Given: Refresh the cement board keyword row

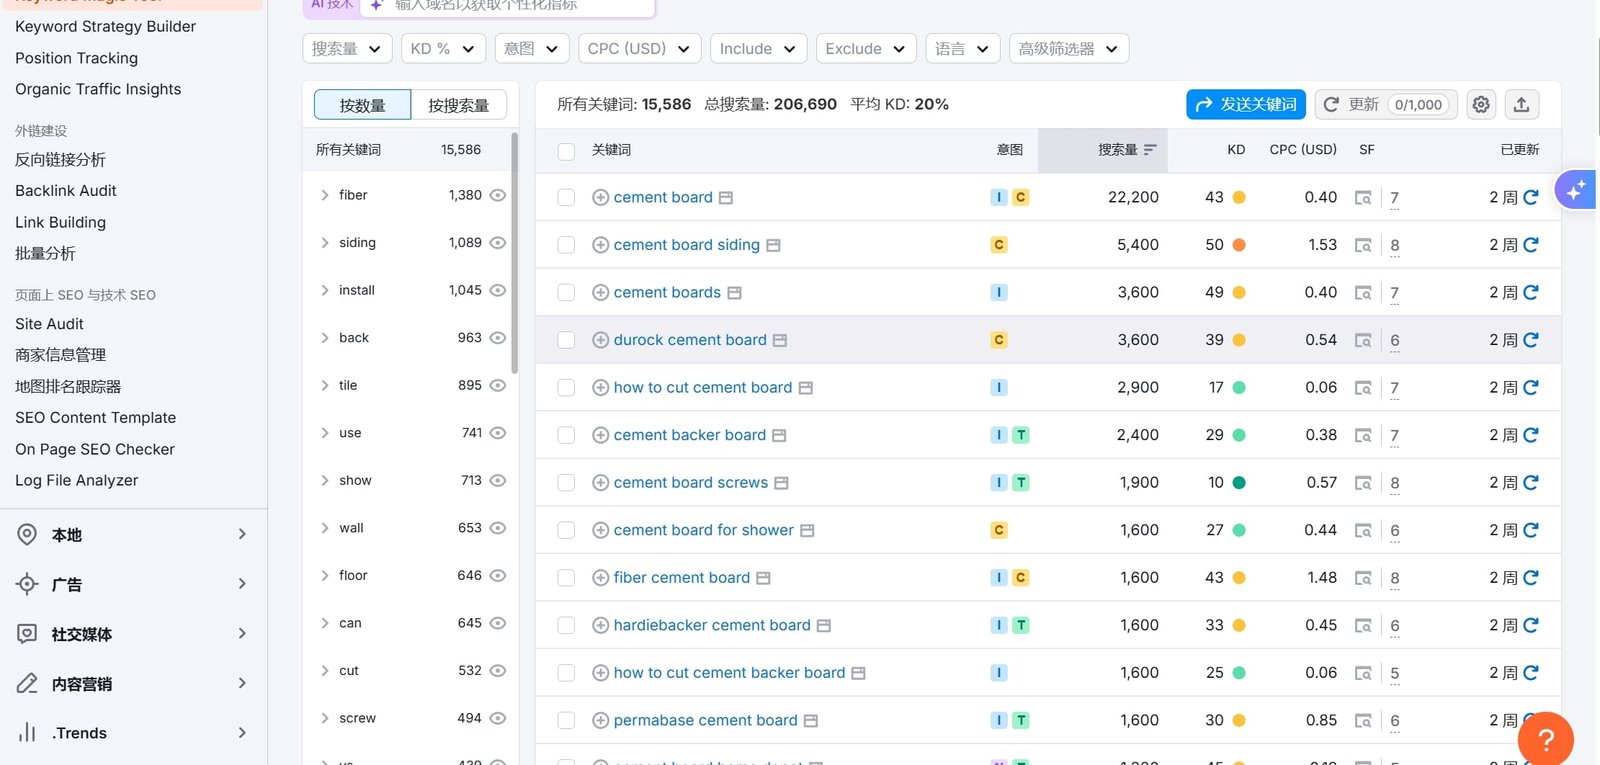Looking at the screenshot, I should click(1530, 198).
